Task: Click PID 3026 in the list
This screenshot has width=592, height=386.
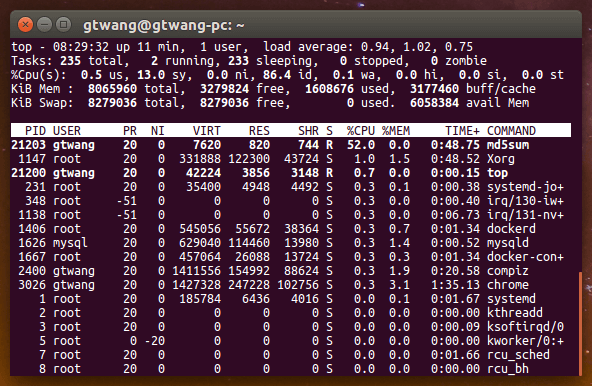Action: (x=32, y=284)
